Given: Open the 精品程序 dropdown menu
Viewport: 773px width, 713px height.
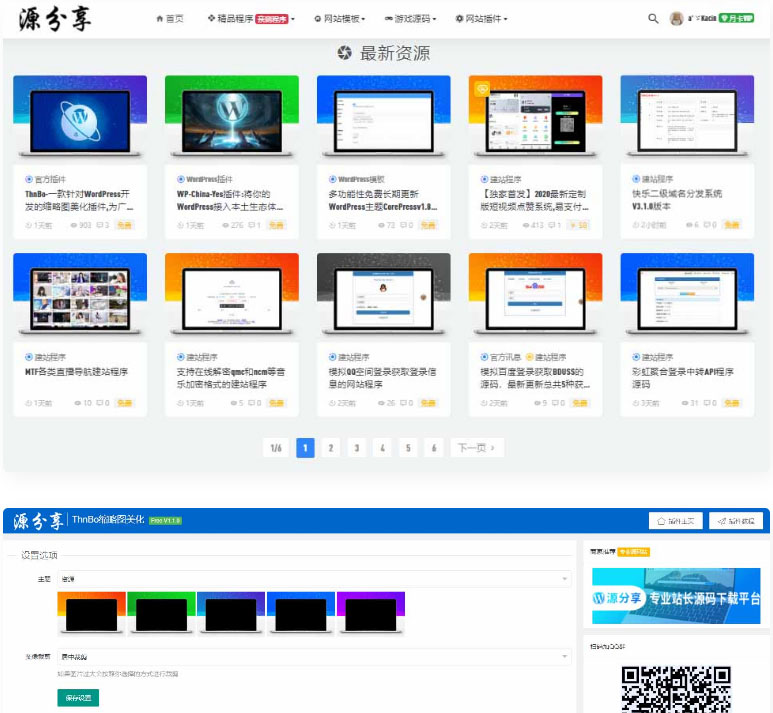Looking at the screenshot, I should coord(250,18).
